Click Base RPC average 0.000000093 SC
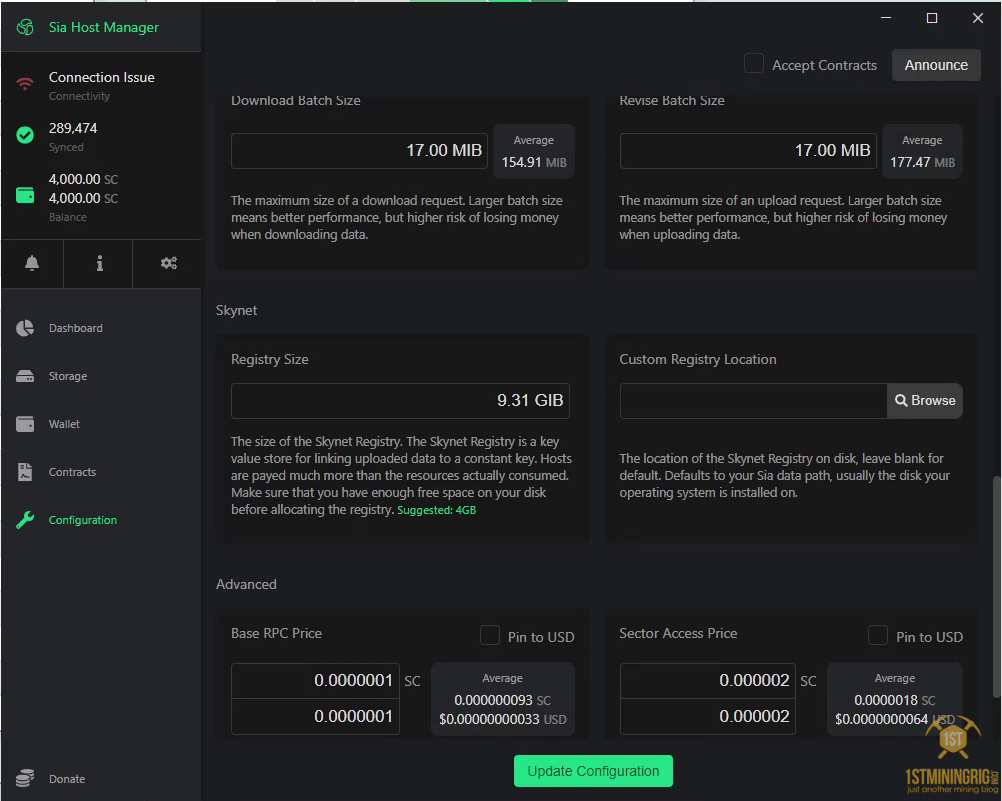Image resolution: width=1002 pixels, height=801 pixels. [502, 701]
